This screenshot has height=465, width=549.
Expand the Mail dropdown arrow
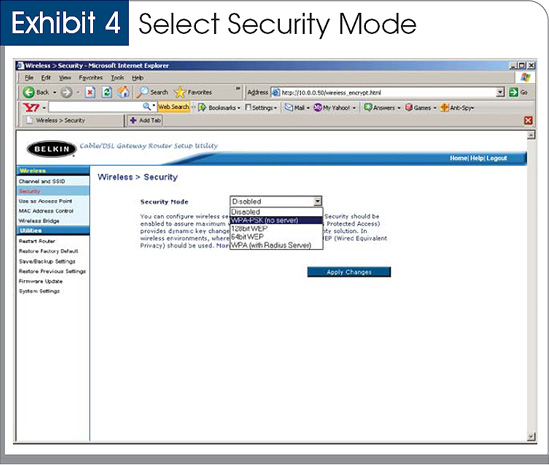coord(308,108)
